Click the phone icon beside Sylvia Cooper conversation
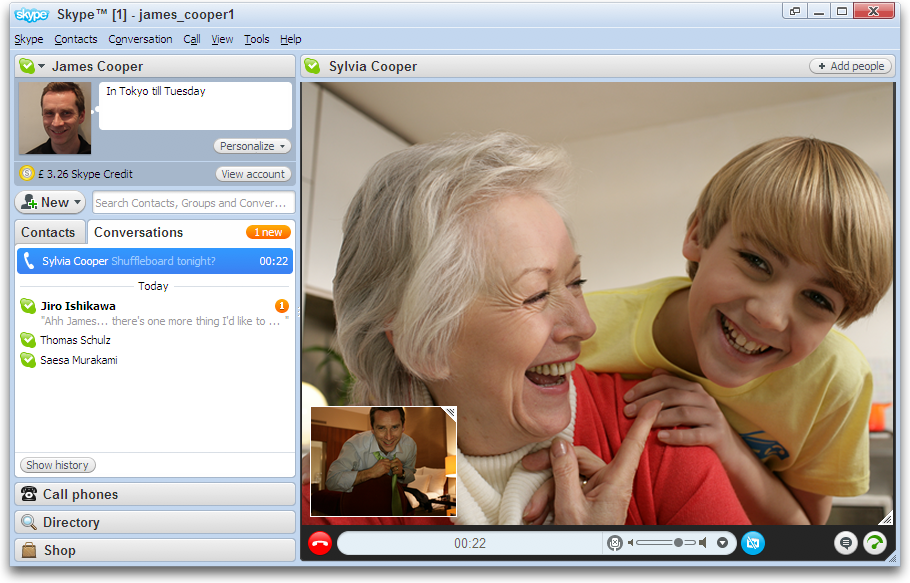 pyautogui.click(x=28, y=261)
